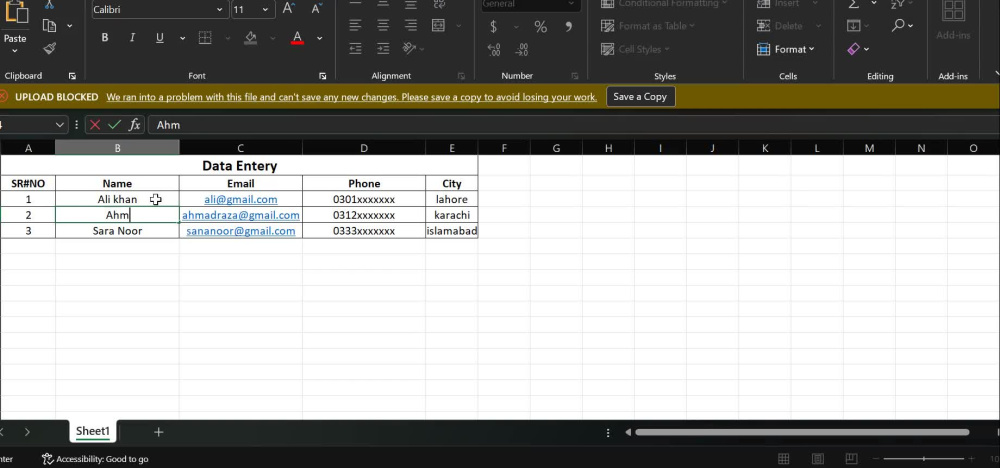Open the Font group dialog launcher
Screen dimensions: 1000x468
[323, 76]
